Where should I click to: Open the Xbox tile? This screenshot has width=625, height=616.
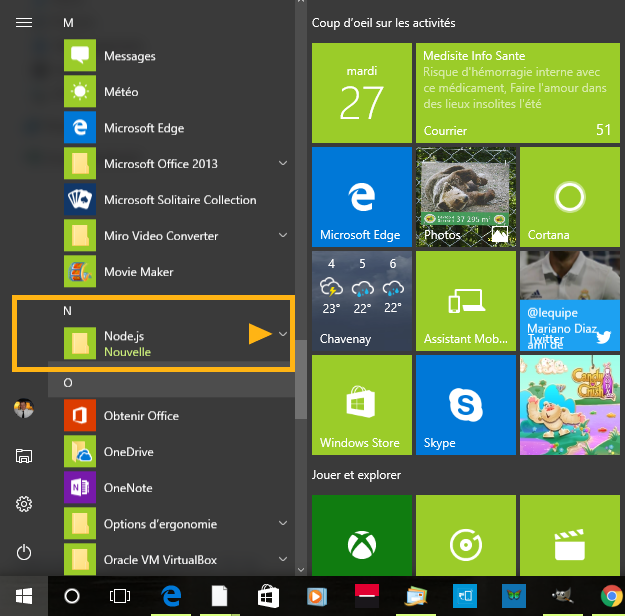point(362,535)
